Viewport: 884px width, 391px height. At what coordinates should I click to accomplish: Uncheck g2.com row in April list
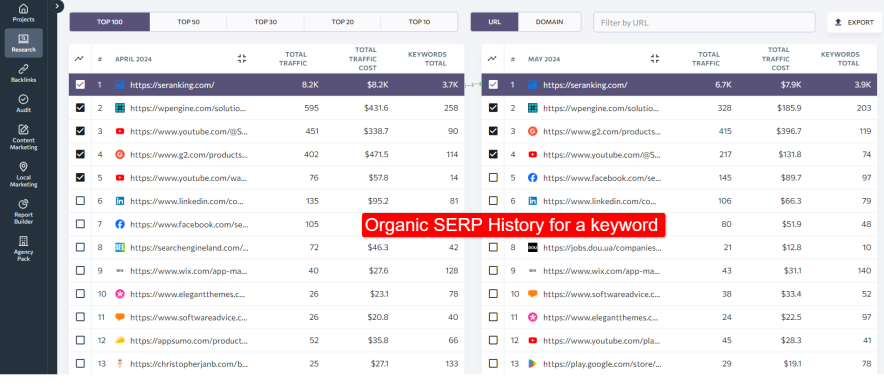(80, 154)
